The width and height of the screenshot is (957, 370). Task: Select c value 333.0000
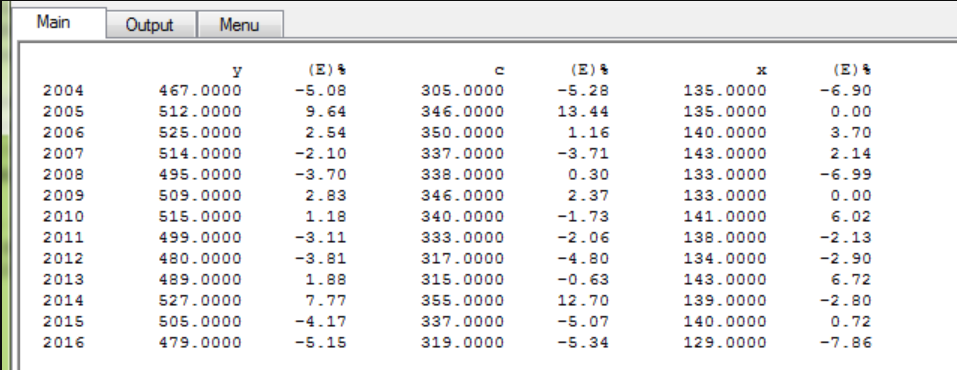(463, 238)
